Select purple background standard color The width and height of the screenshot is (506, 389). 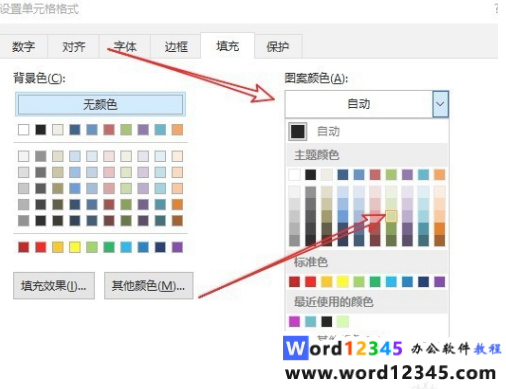point(177,247)
